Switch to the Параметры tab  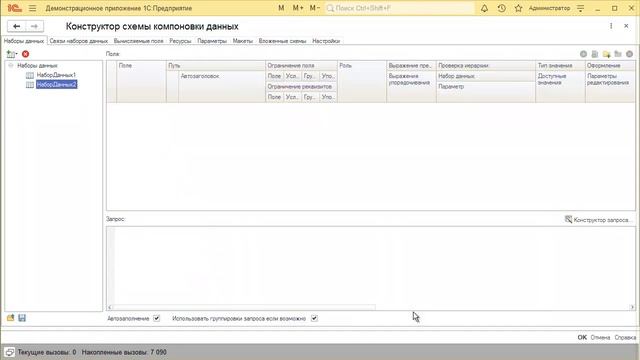212,41
